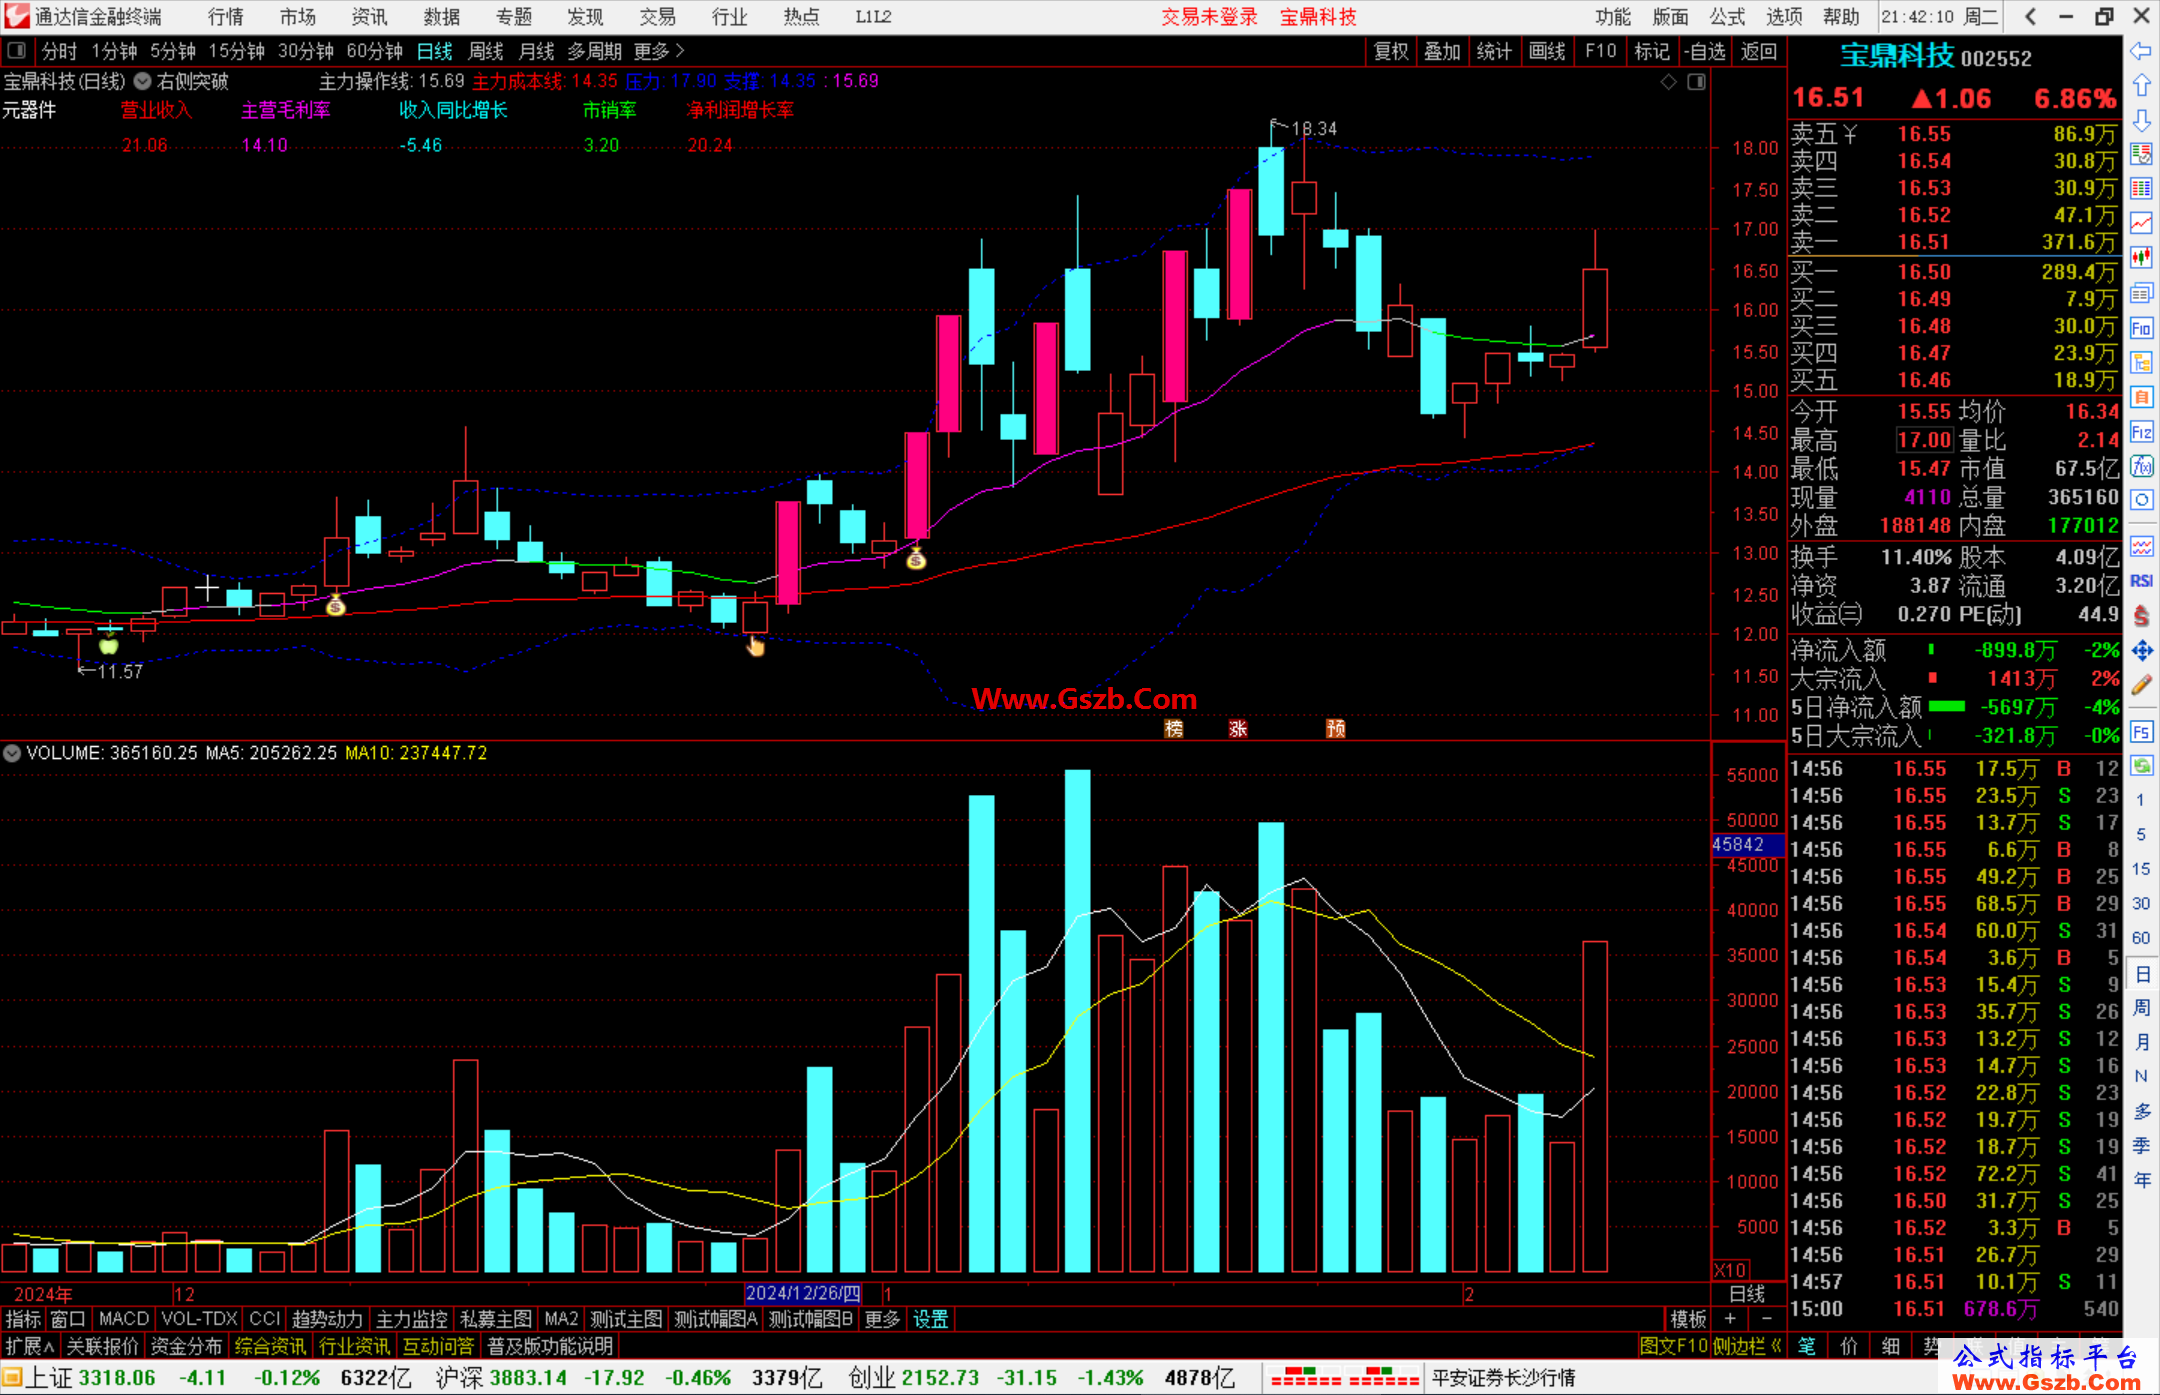This screenshot has height=1395, width=2160.
Task: Click the minus button beside 模板
Action: 1766,1320
